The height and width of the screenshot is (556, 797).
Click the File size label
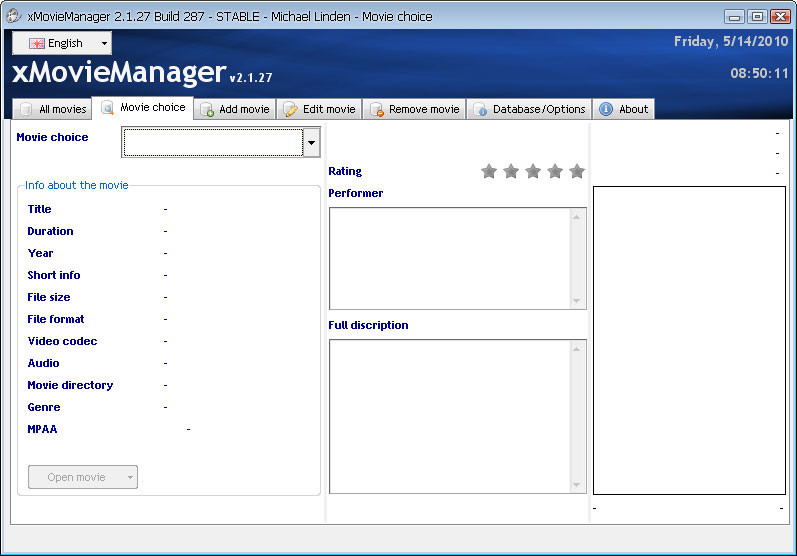pyautogui.click(x=48, y=297)
